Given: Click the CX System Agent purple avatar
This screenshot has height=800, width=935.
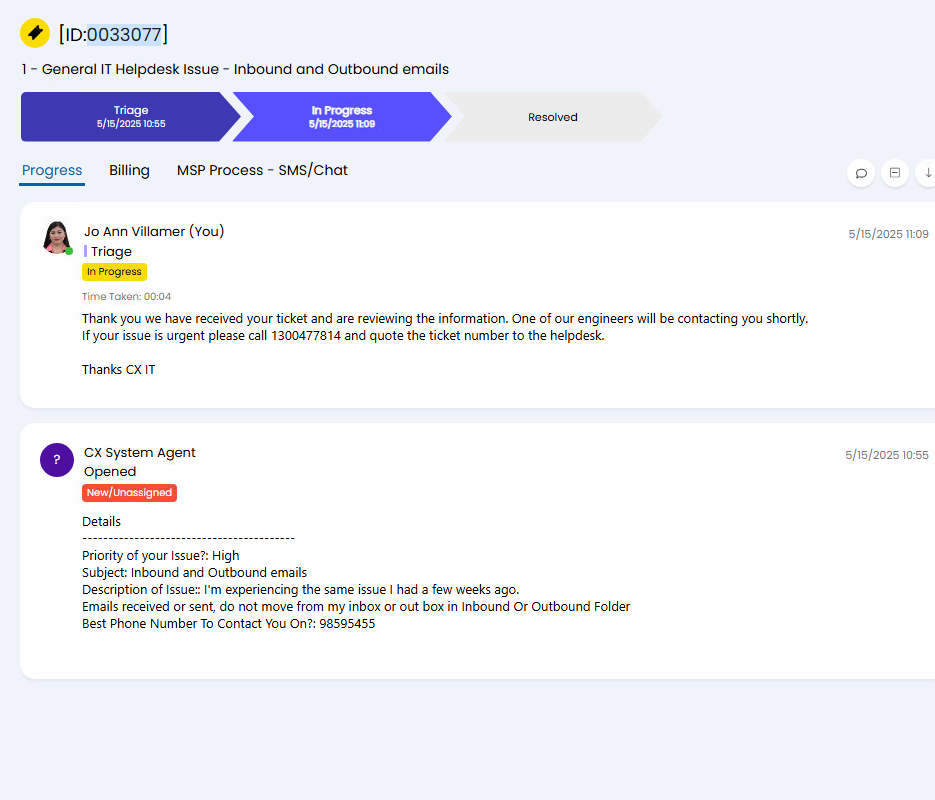Looking at the screenshot, I should (x=57, y=460).
